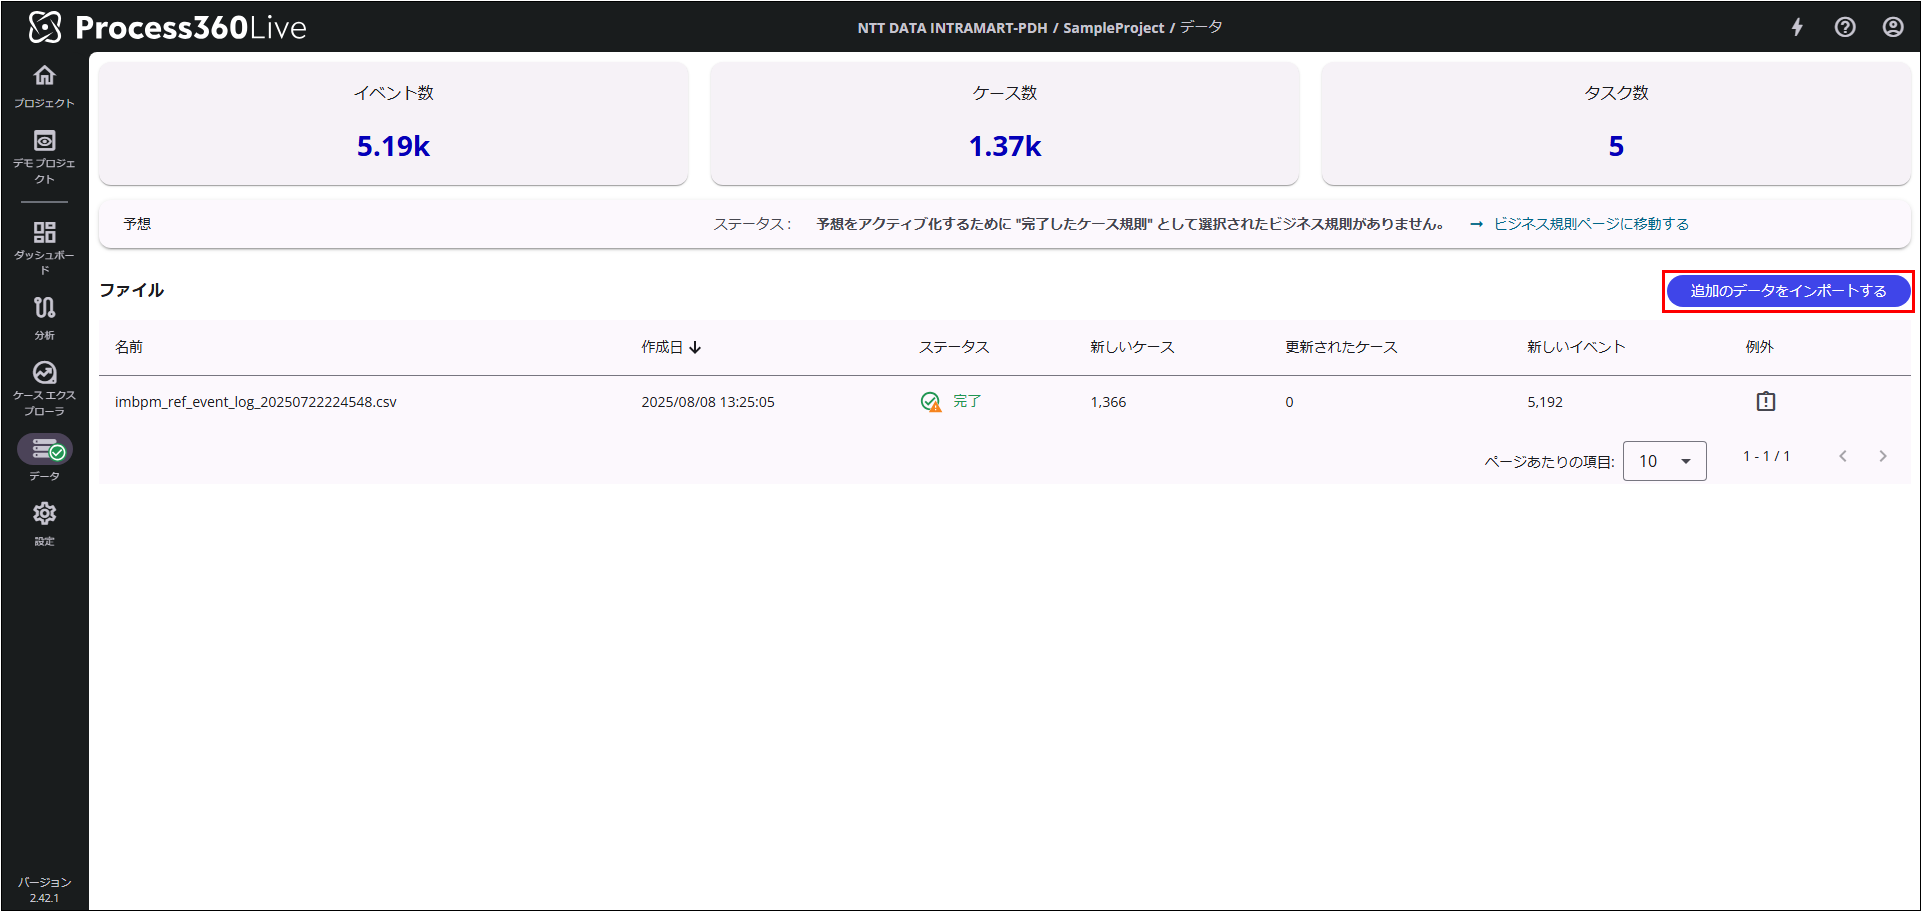Click the exceptions report icon for the CSV
This screenshot has height=911, width=1921.
pyautogui.click(x=1766, y=401)
